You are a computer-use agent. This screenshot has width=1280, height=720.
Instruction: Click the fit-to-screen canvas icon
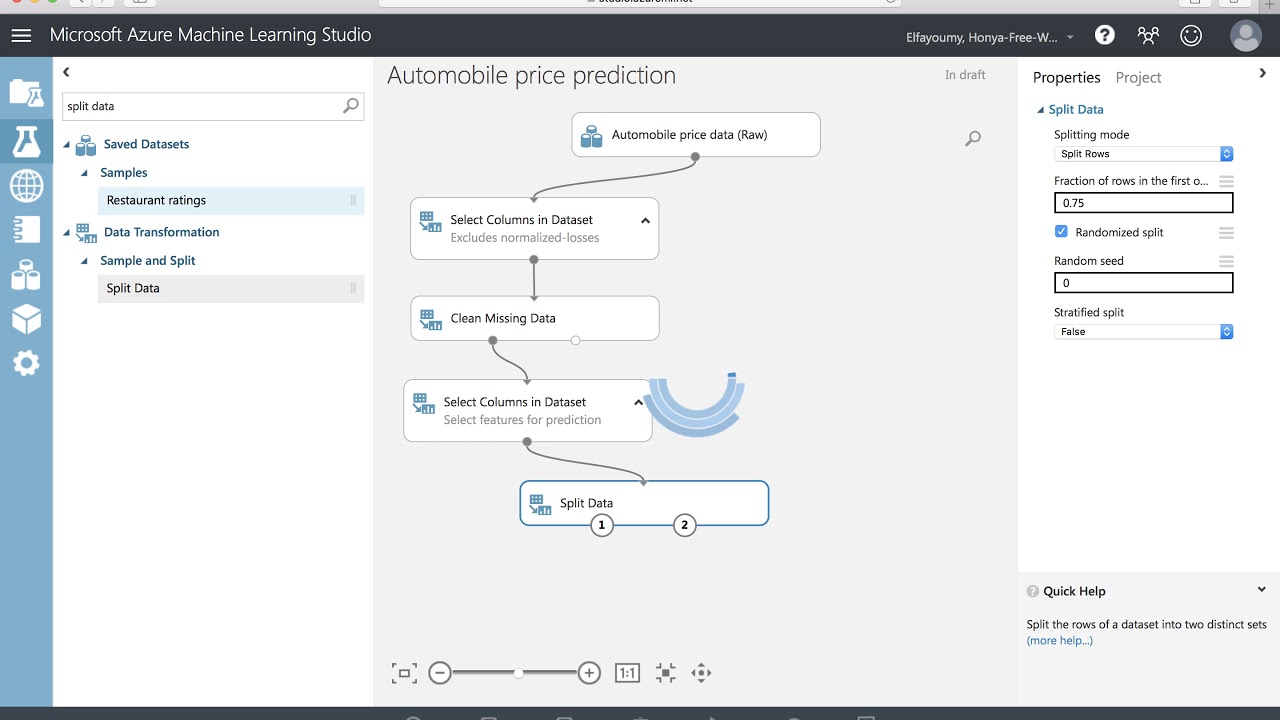pyautogui.click(x=404, y=673)
